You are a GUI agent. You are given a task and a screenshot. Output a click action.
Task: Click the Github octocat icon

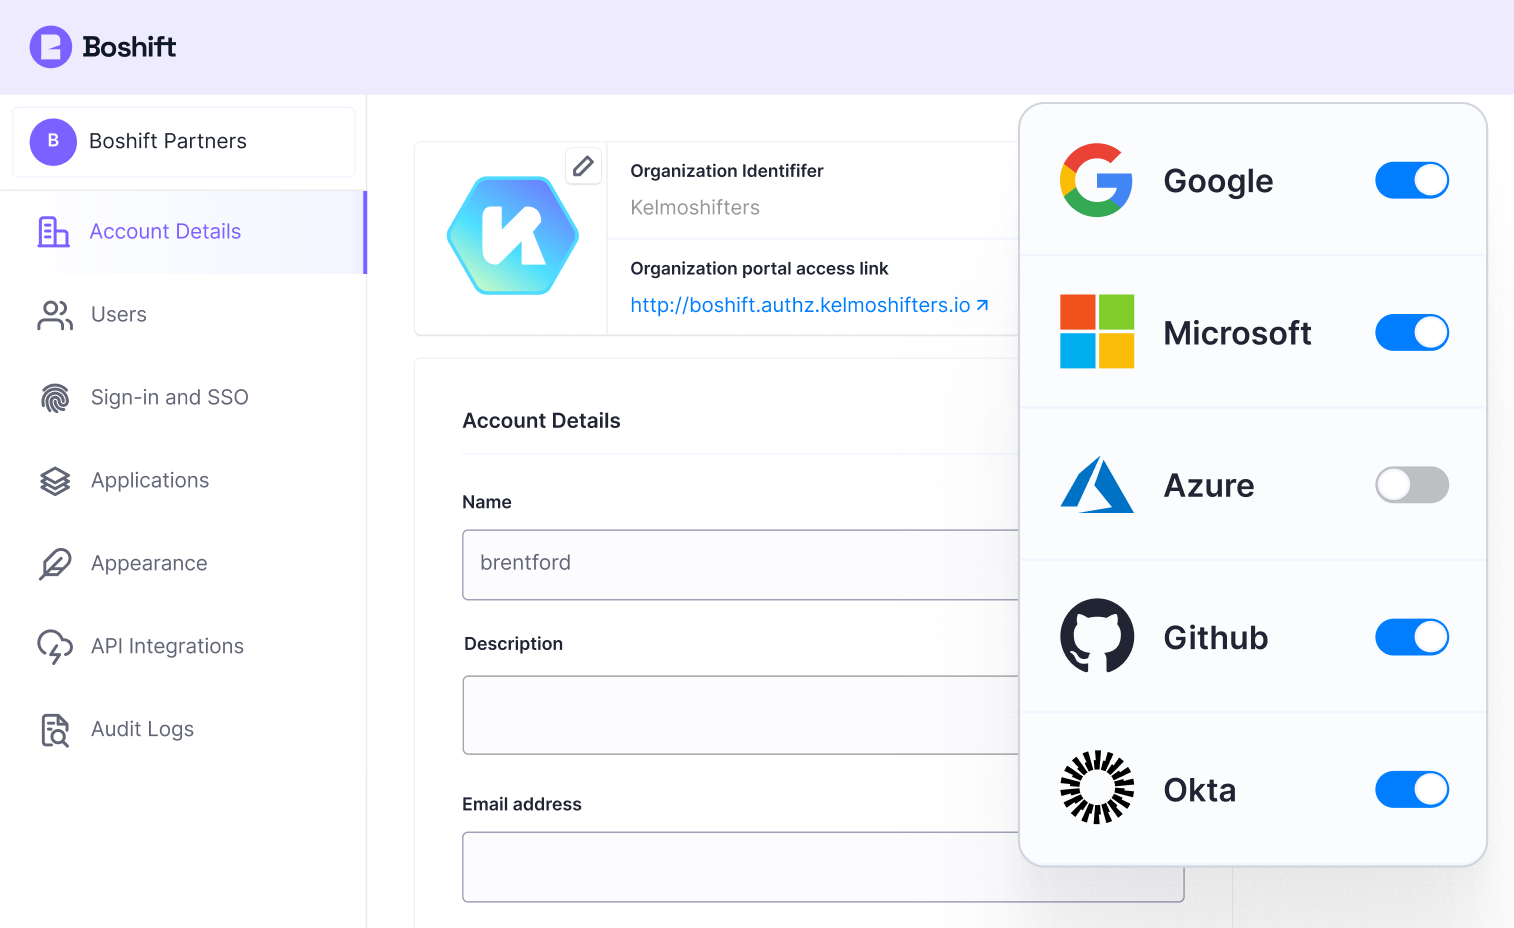click(1097, 636)
